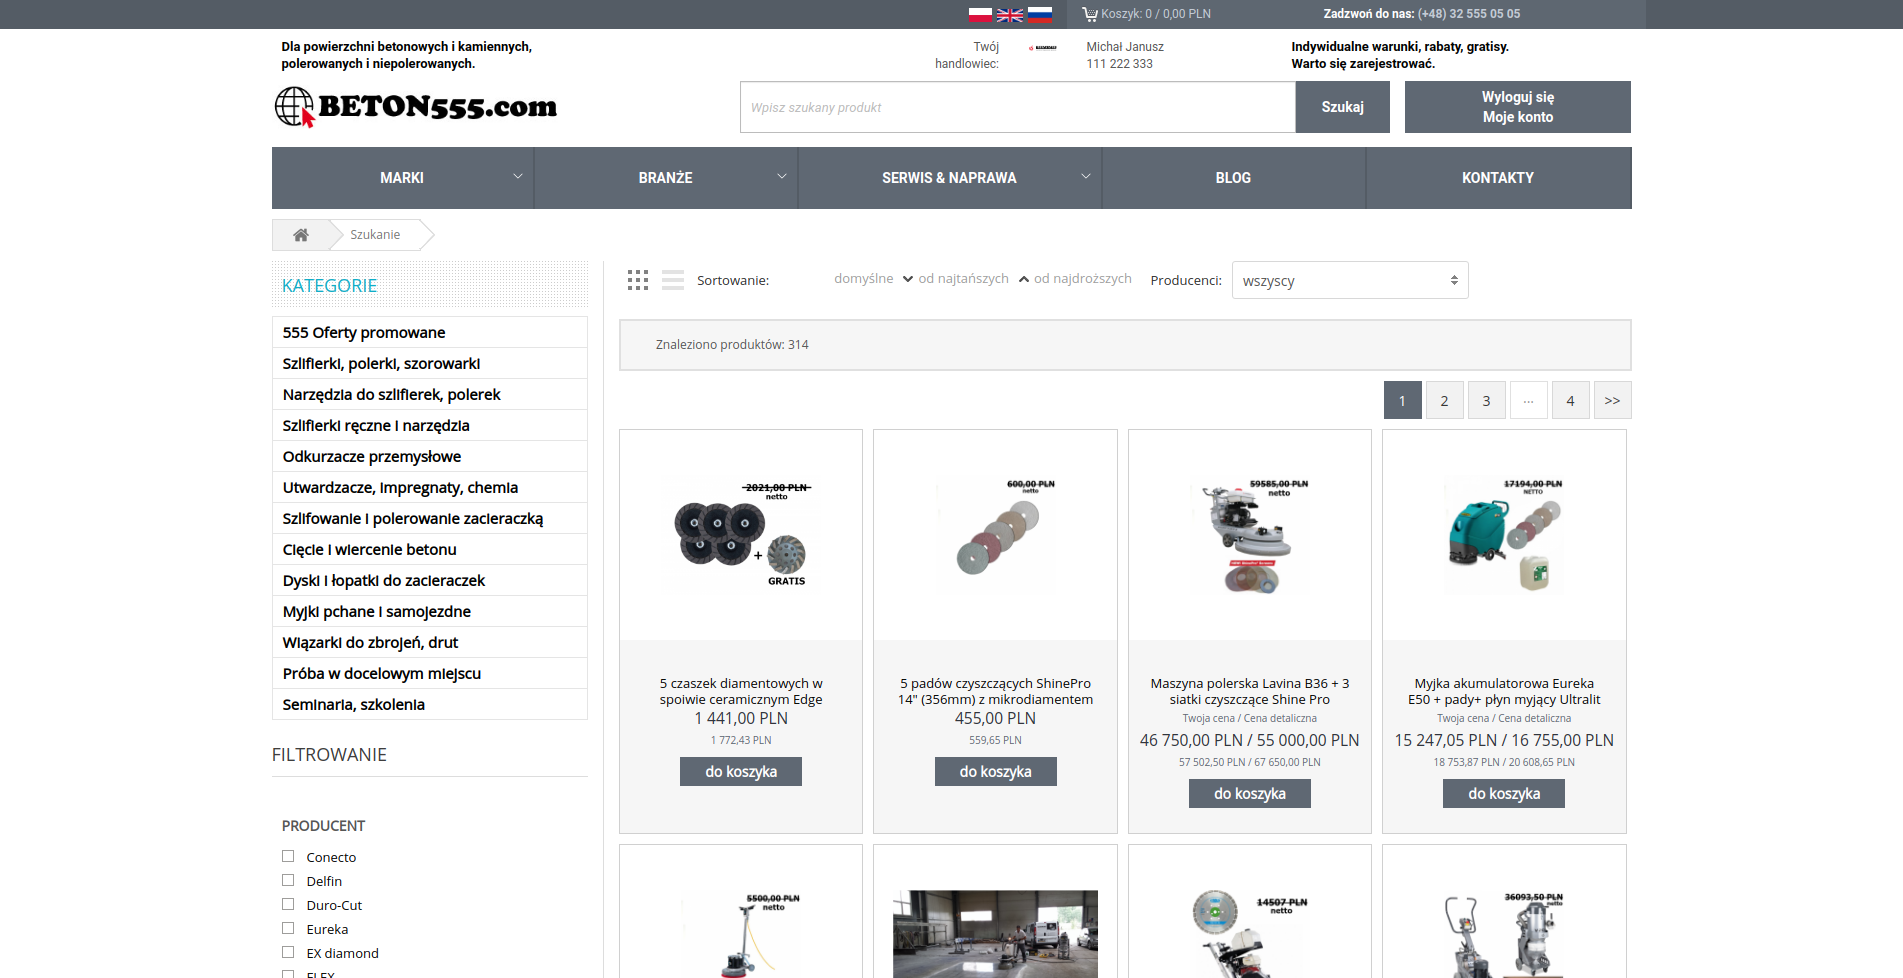Switch to grid view layout
This screenshot has width=1903, height=978.
pyautogui.click(x=638, y=280)
